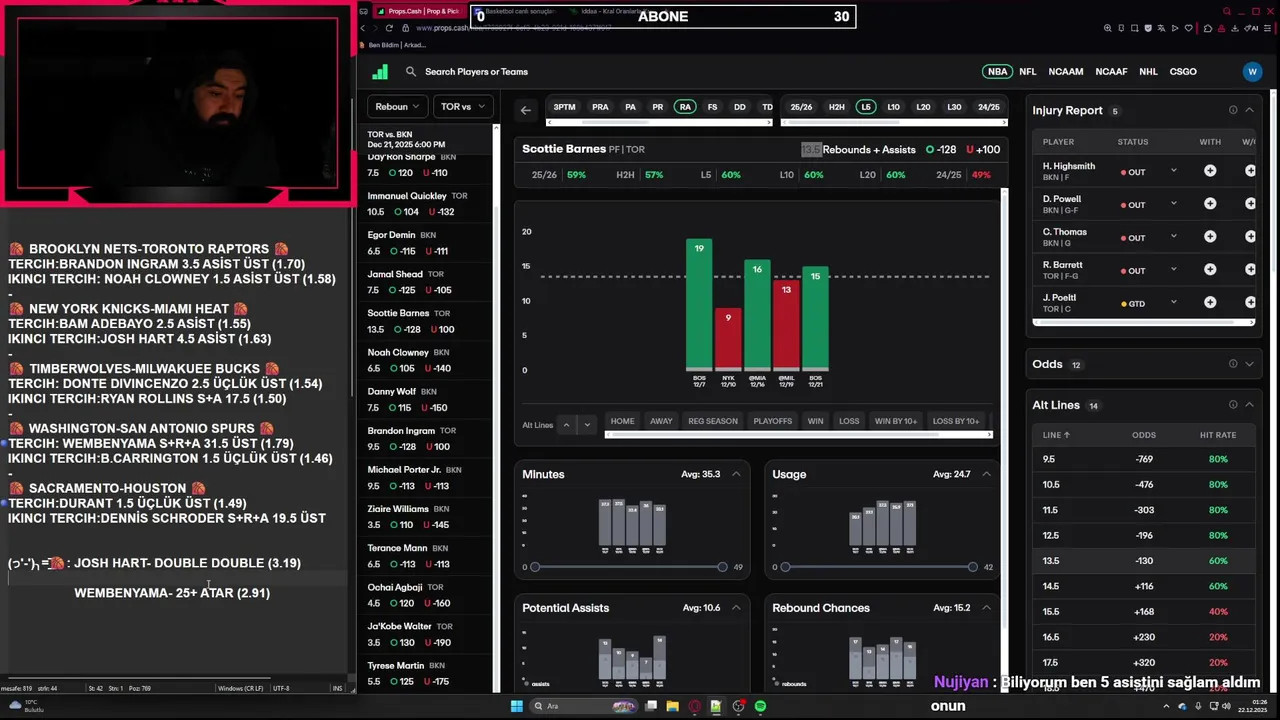Image resolution: width=1280 pixels, height=720 pixels.
Task: Open H. Highsmith status dropdown
Action: pyautogui.click(x=1173, y=171)
